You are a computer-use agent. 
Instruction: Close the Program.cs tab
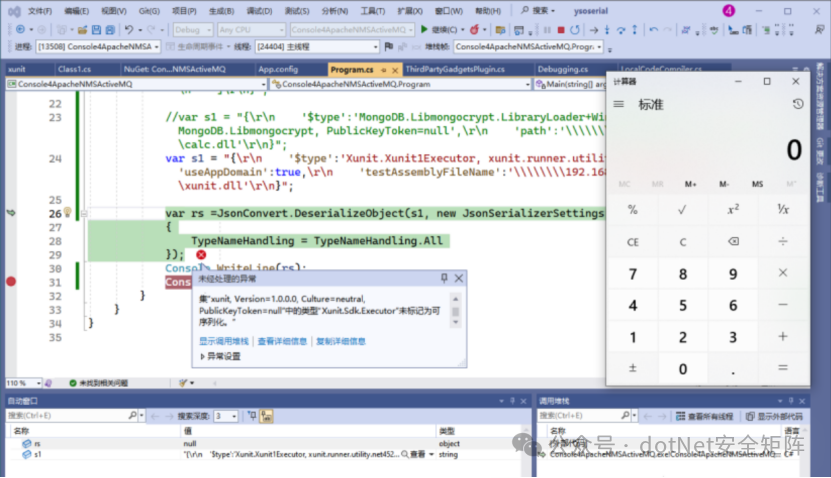pyautogui.click(x=395, y=69)
